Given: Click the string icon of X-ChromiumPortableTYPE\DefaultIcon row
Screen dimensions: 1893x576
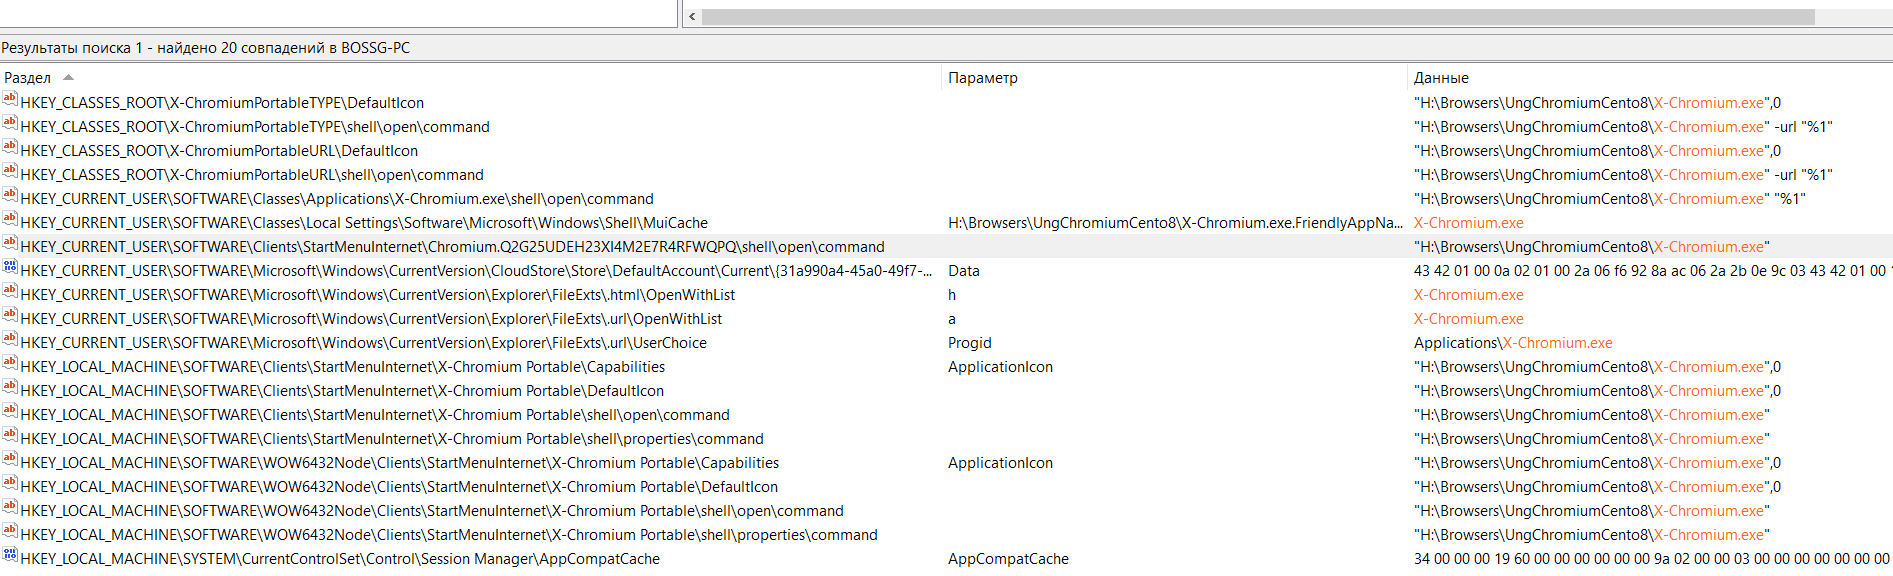Looking at the screenshot, I should (10, 99).
